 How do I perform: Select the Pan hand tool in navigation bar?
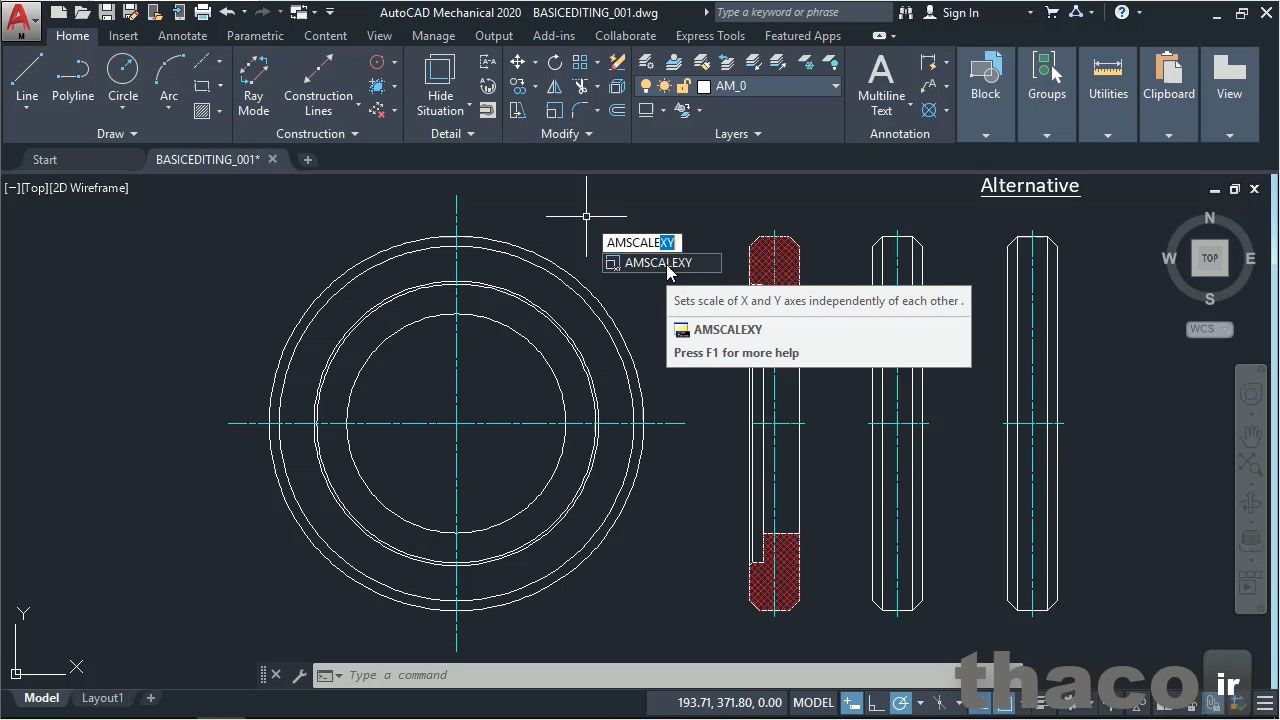[x=1251, y=435]
